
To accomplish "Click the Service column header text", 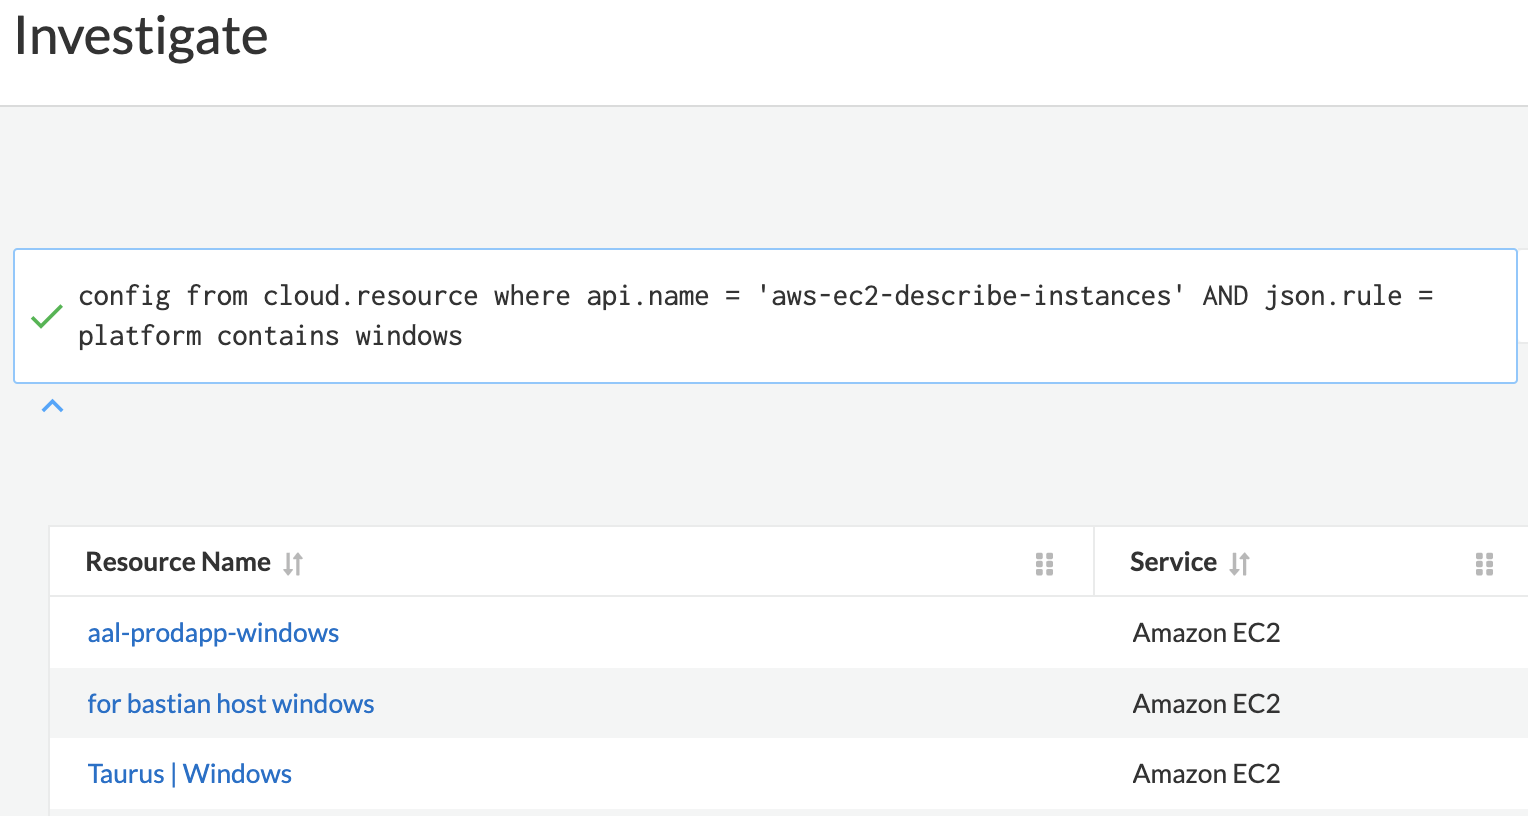I will 1173,562.
